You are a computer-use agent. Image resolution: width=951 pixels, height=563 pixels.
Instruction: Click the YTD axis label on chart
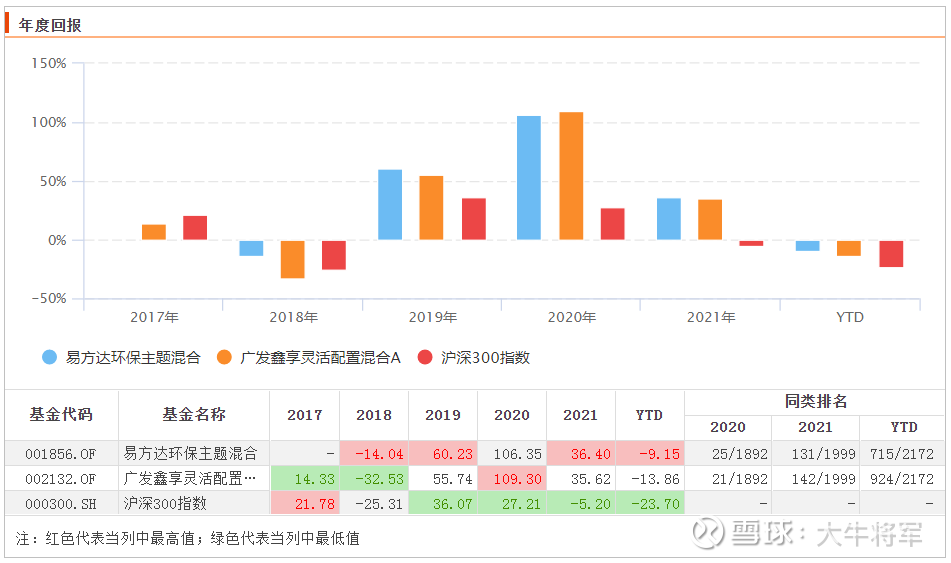(850, 317)
